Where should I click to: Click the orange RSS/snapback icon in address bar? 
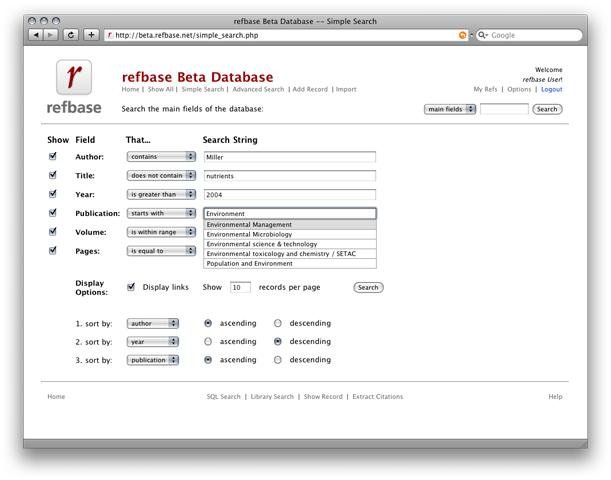[x=462, y=35]
